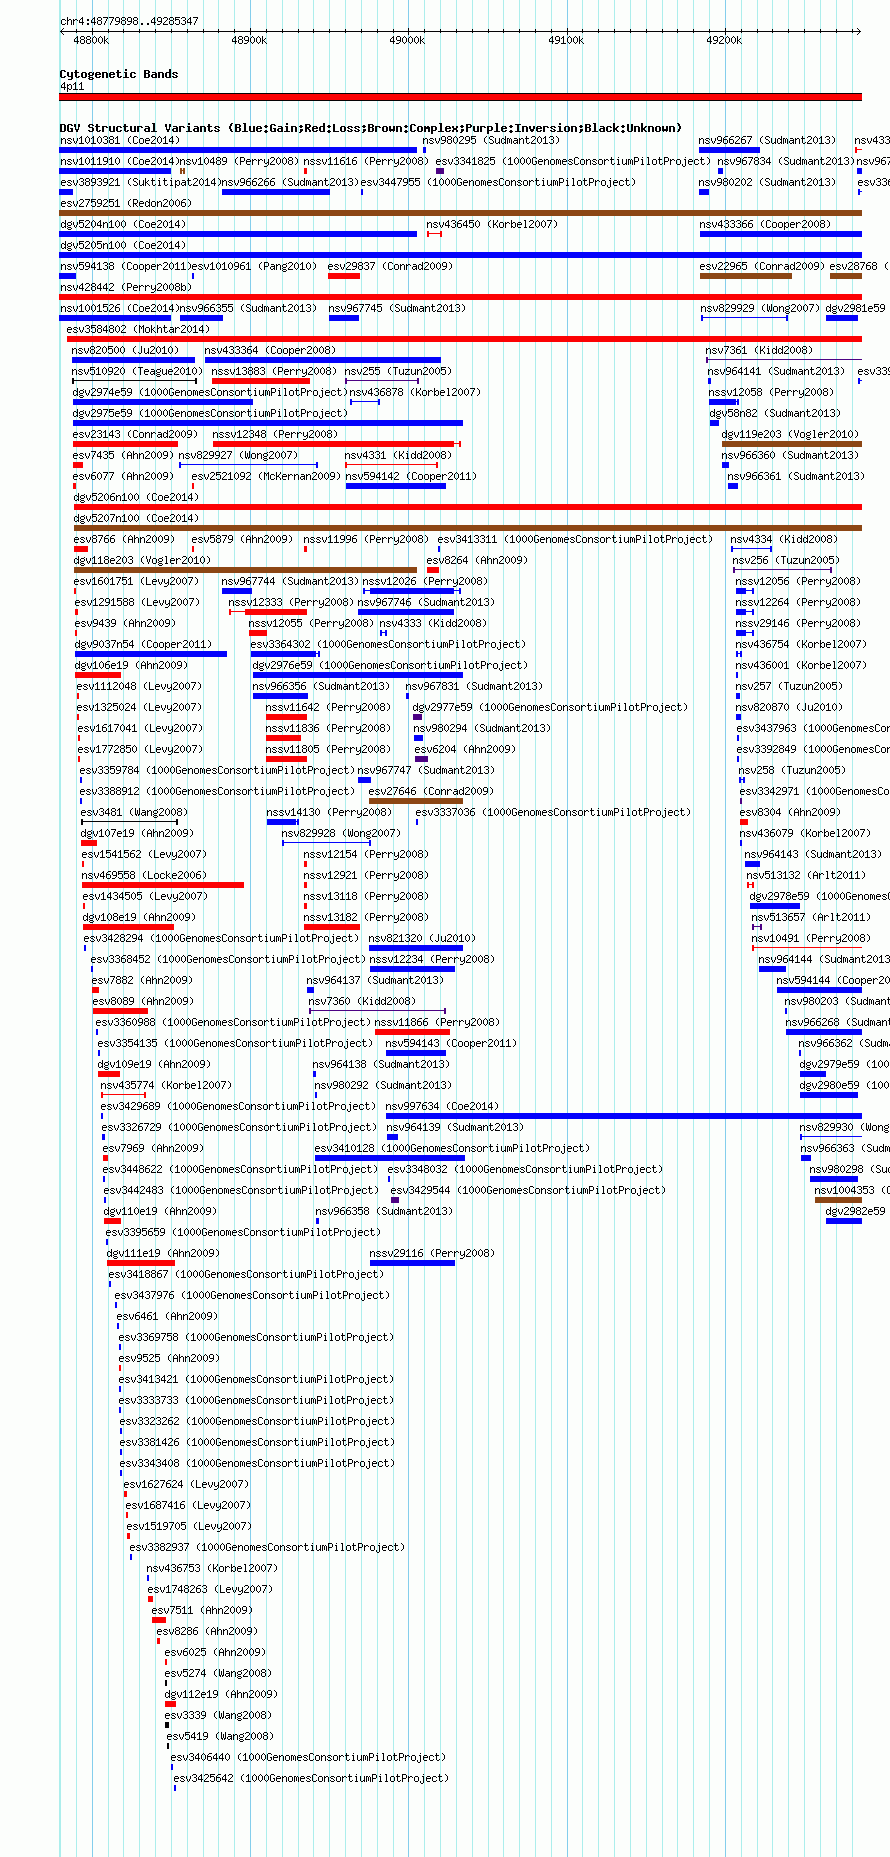This screenshot has height=1857, width=890.
Task: Click esv8264 (Ahn2009) label
Action: 477,560
